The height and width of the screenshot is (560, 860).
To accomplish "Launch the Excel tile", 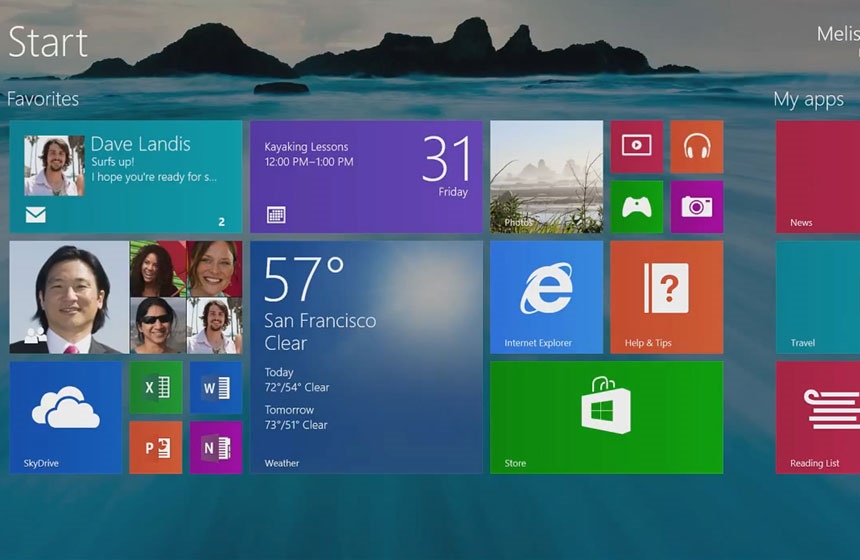I will 156,387.
